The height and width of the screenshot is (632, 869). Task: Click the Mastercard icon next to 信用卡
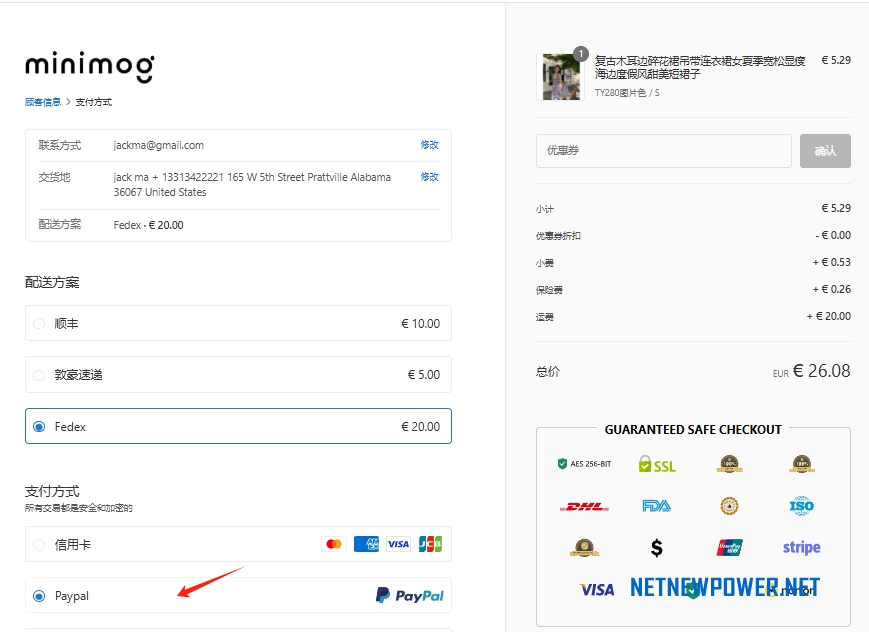coord(334,544)
